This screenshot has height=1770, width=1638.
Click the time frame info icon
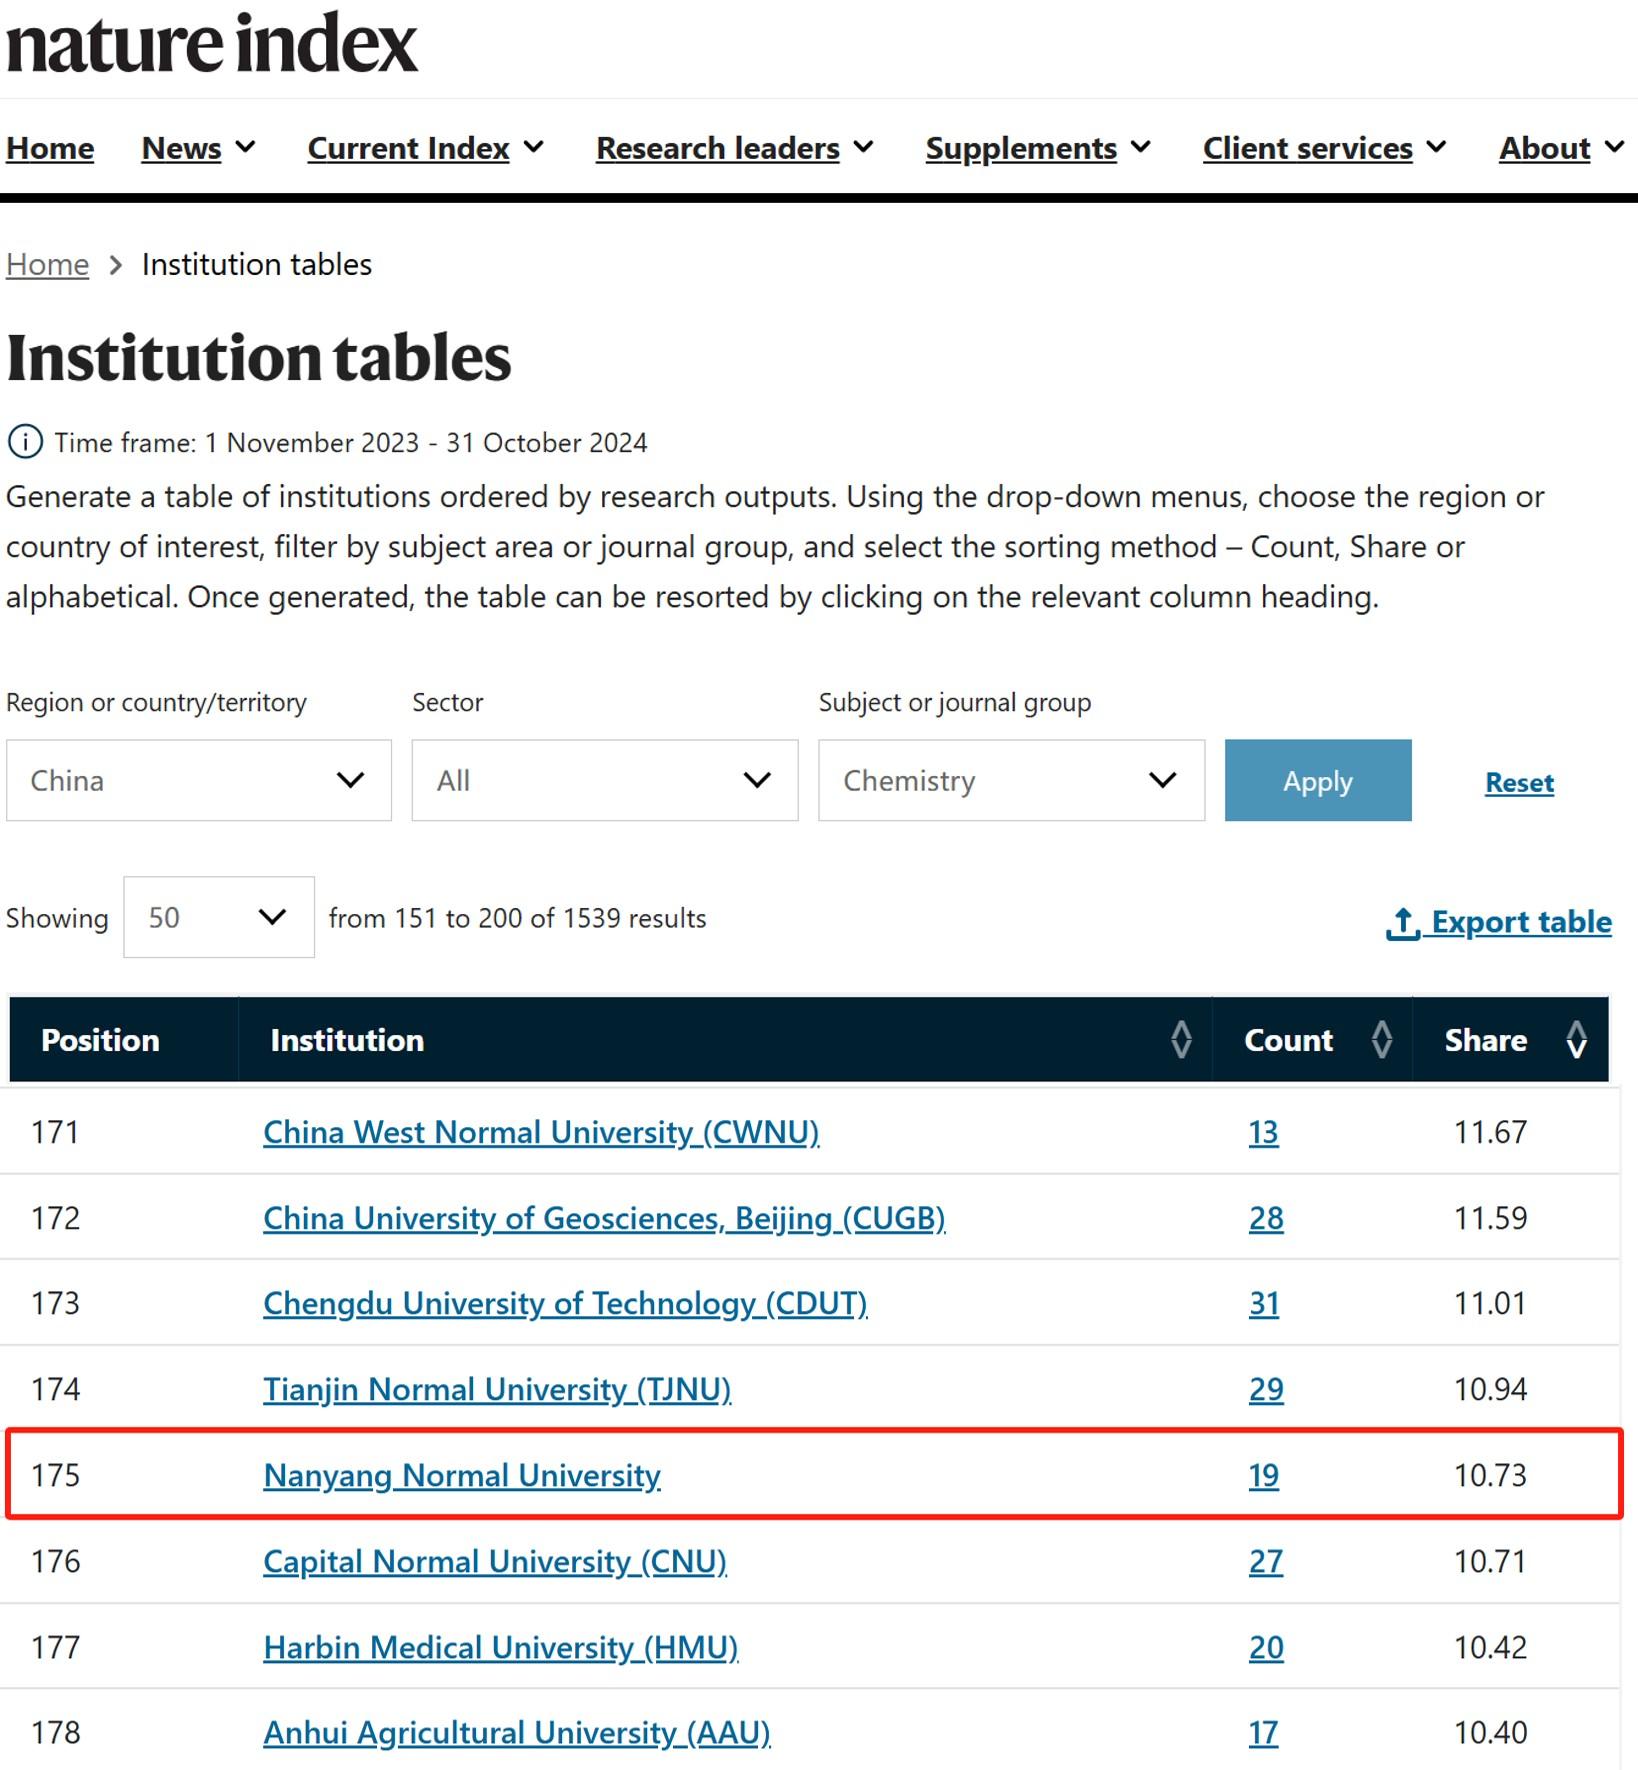(x=25, y=441)
